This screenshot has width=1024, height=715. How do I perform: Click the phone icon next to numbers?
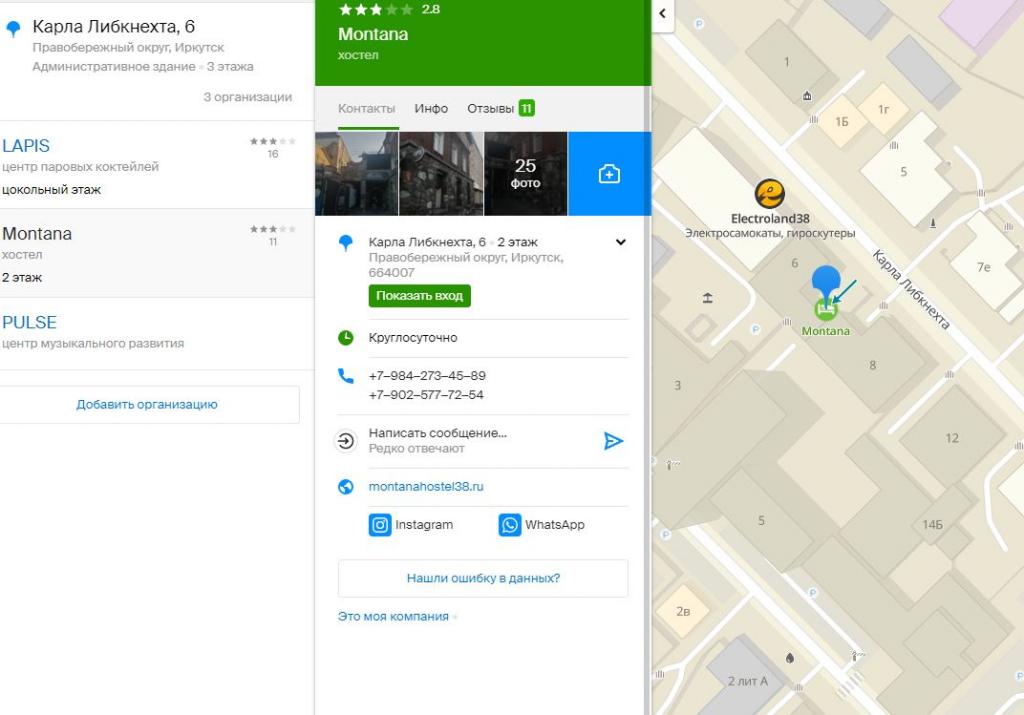[x=346, y=376]
